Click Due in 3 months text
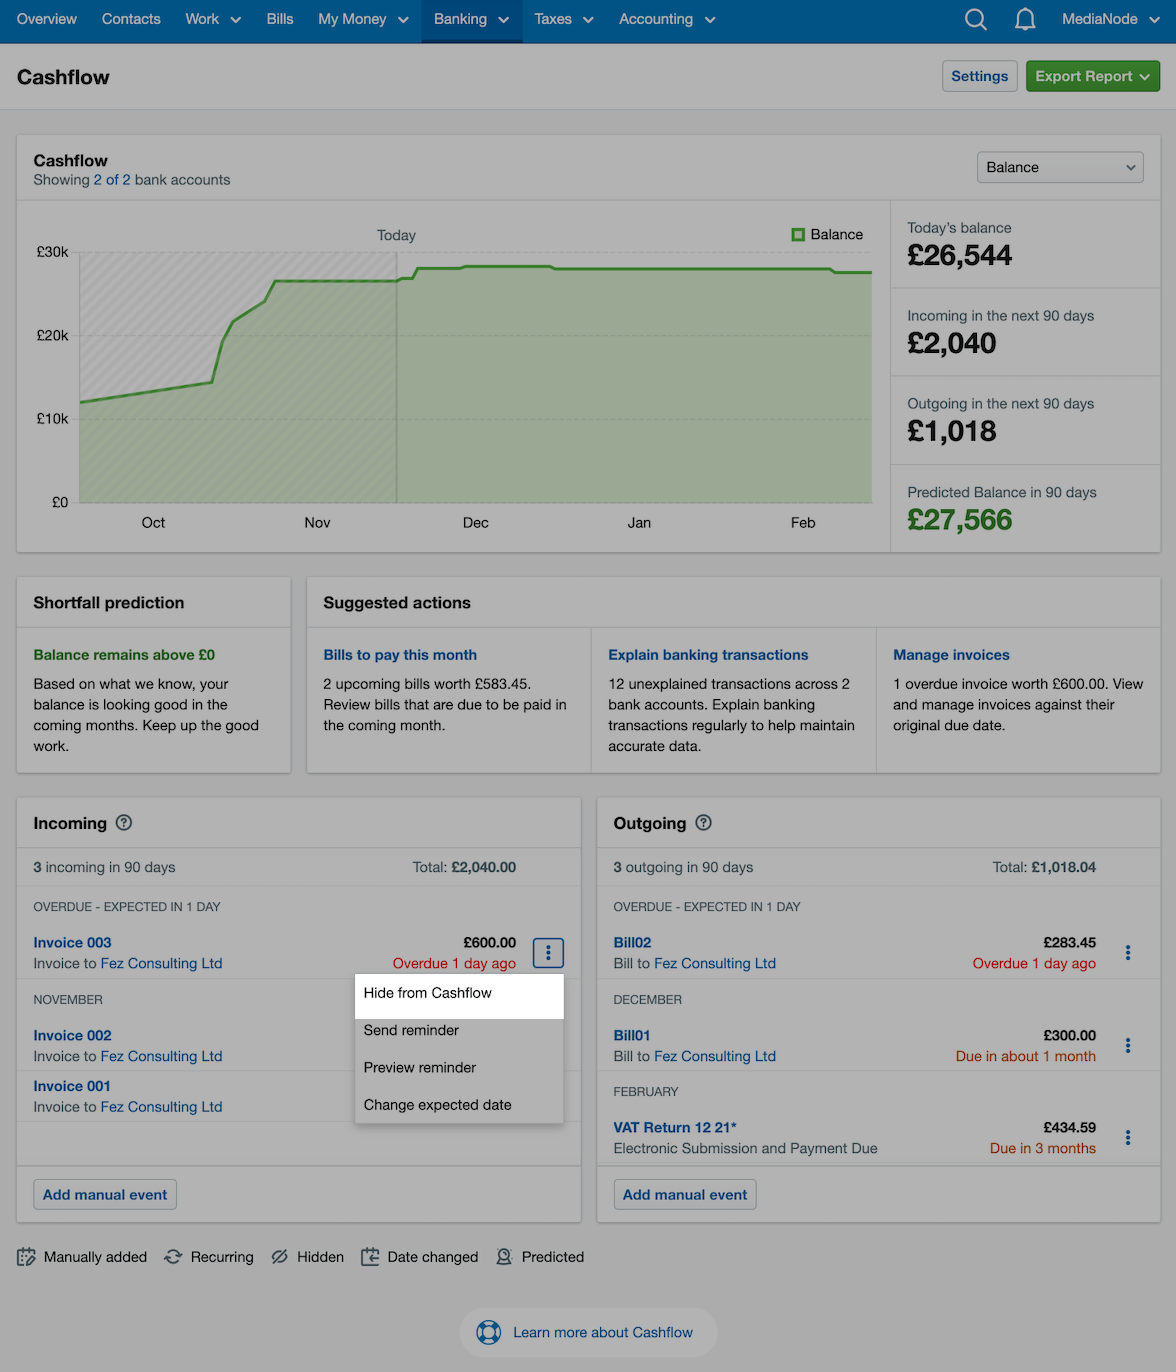This screenshot has width=1176, height=1372. [x=1043, y=1149]
